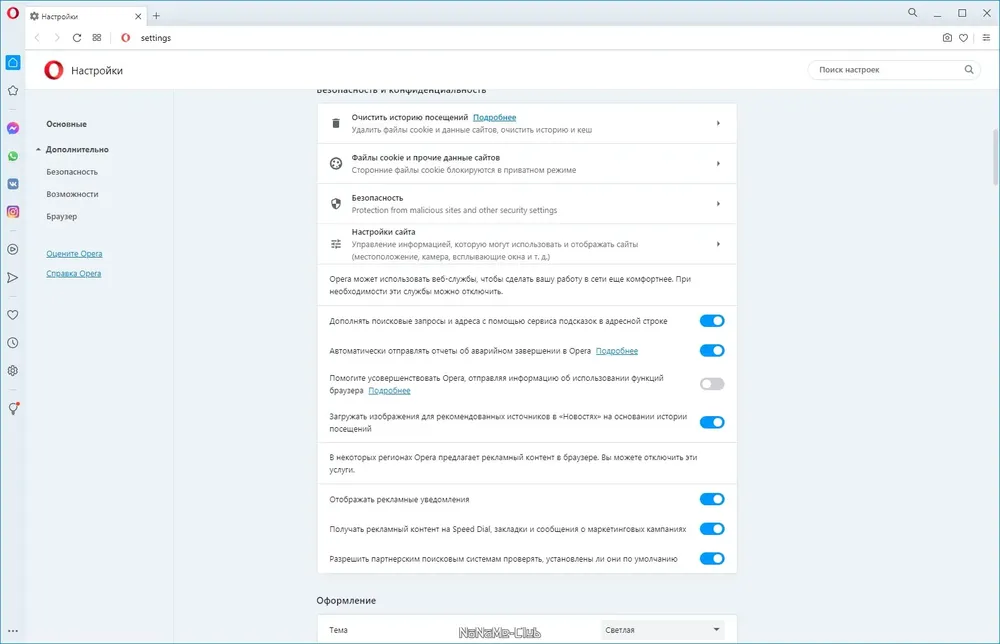Viewport: 1000px width, 644px height.
Task: Expand Очистить историю посещений row
Action: coord(527,123)
